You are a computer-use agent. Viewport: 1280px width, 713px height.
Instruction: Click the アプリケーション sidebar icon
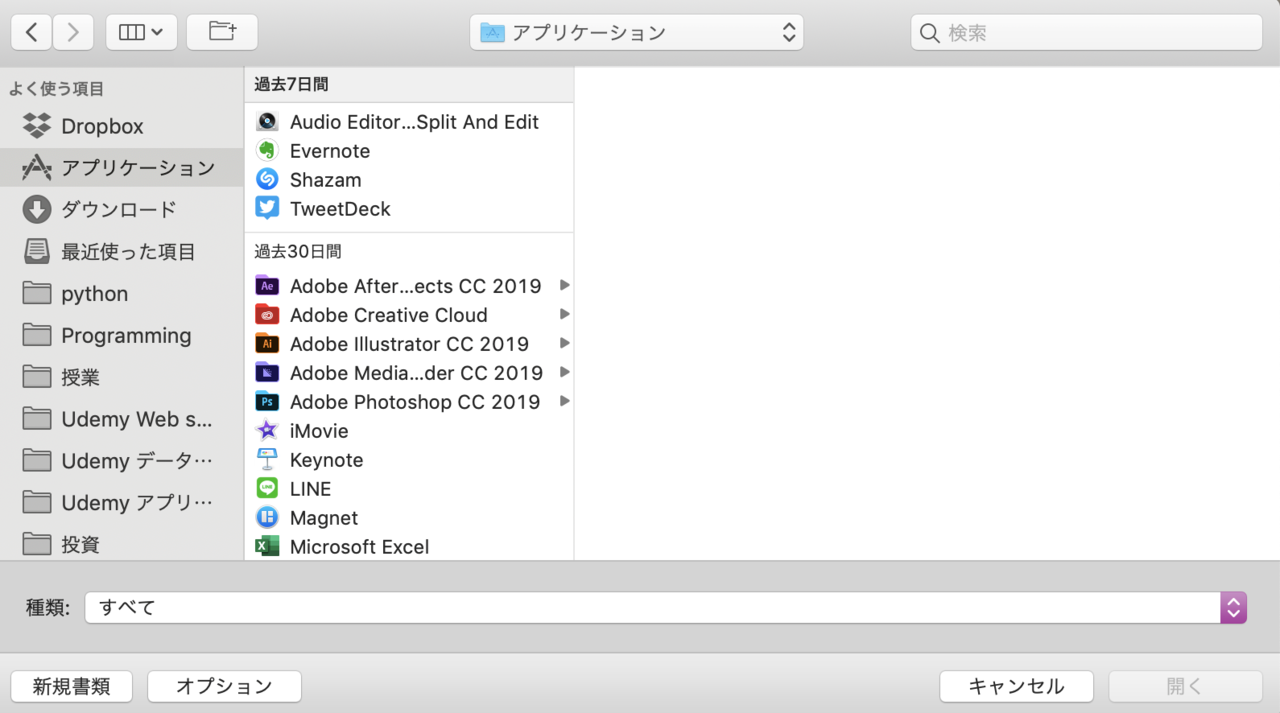click(37, 168)
